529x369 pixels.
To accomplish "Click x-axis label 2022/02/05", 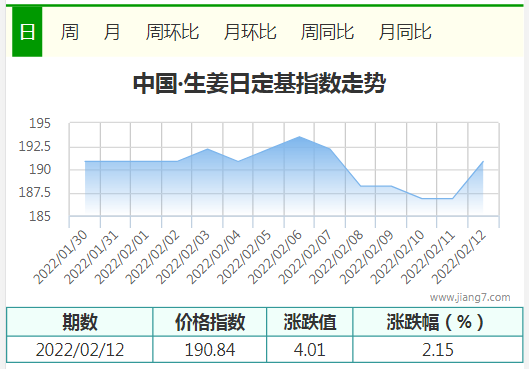I will point(244,257).
